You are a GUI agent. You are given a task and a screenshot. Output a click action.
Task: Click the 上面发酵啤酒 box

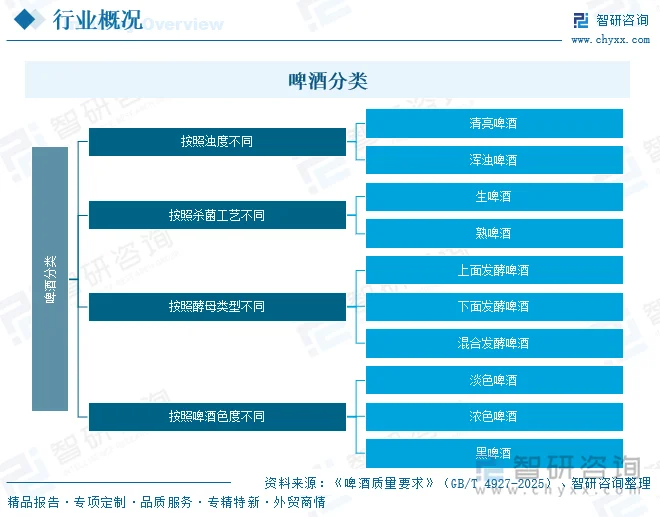click(494, 270)
